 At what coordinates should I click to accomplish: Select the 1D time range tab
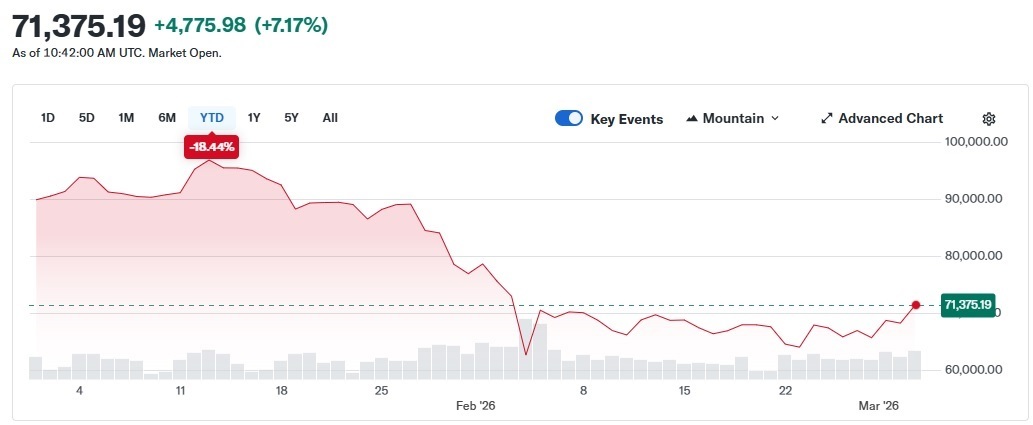(47, 118)
